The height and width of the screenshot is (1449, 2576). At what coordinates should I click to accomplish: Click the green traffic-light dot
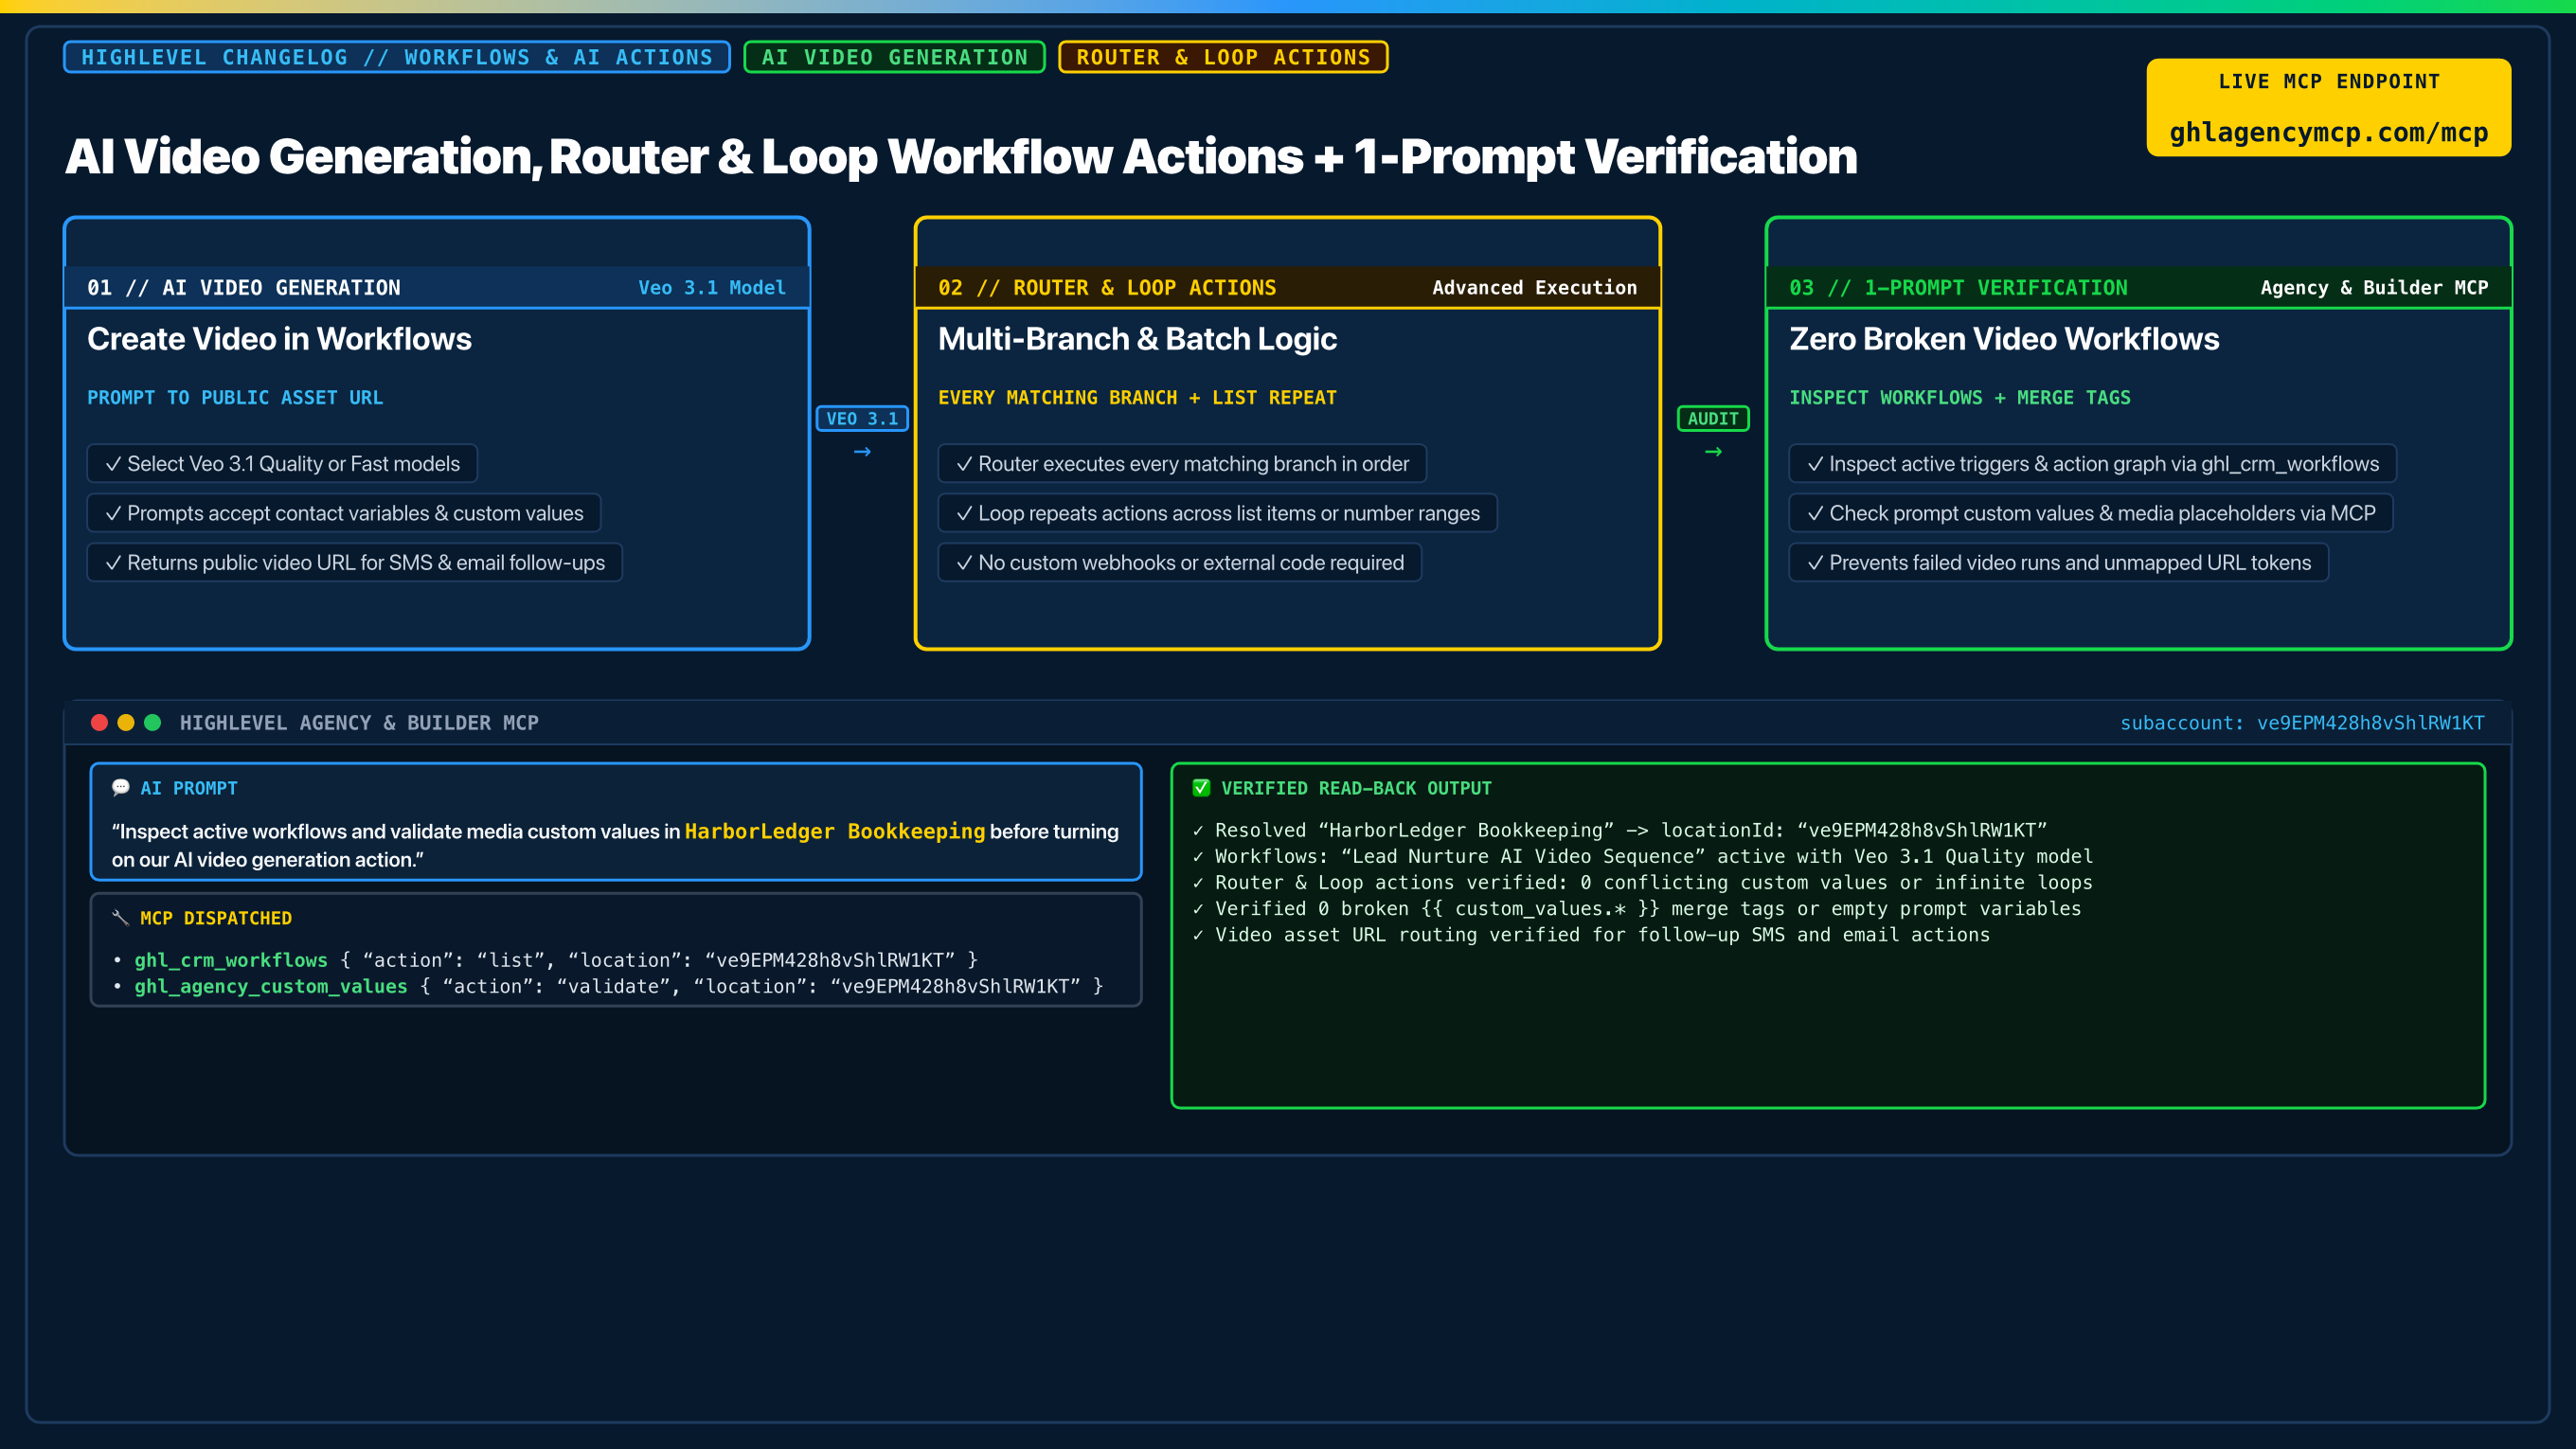click(153, 722)
